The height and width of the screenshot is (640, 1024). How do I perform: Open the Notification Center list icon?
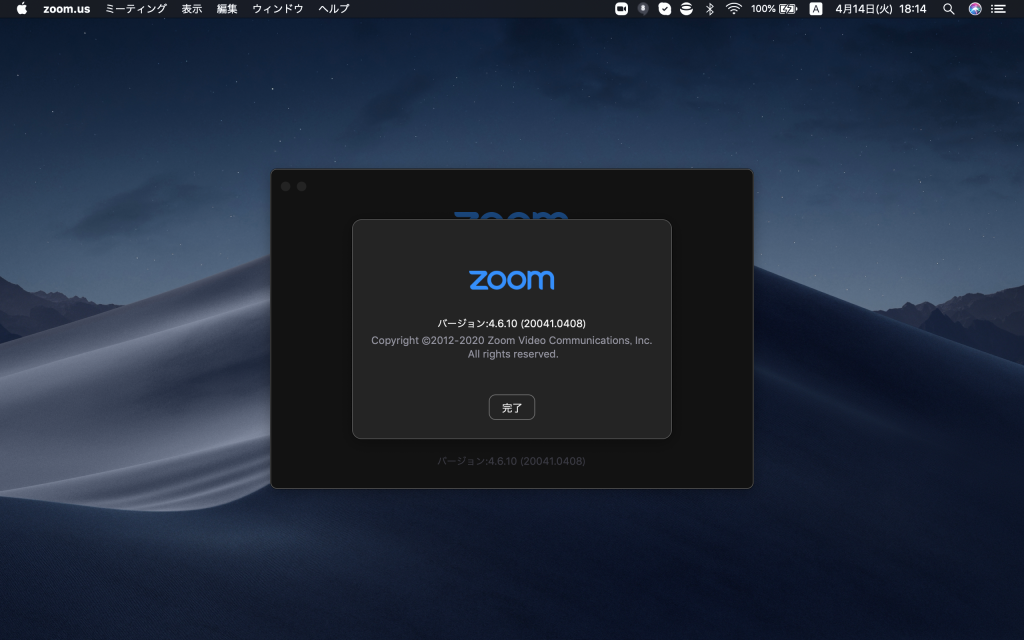click(x=998, y=8)
